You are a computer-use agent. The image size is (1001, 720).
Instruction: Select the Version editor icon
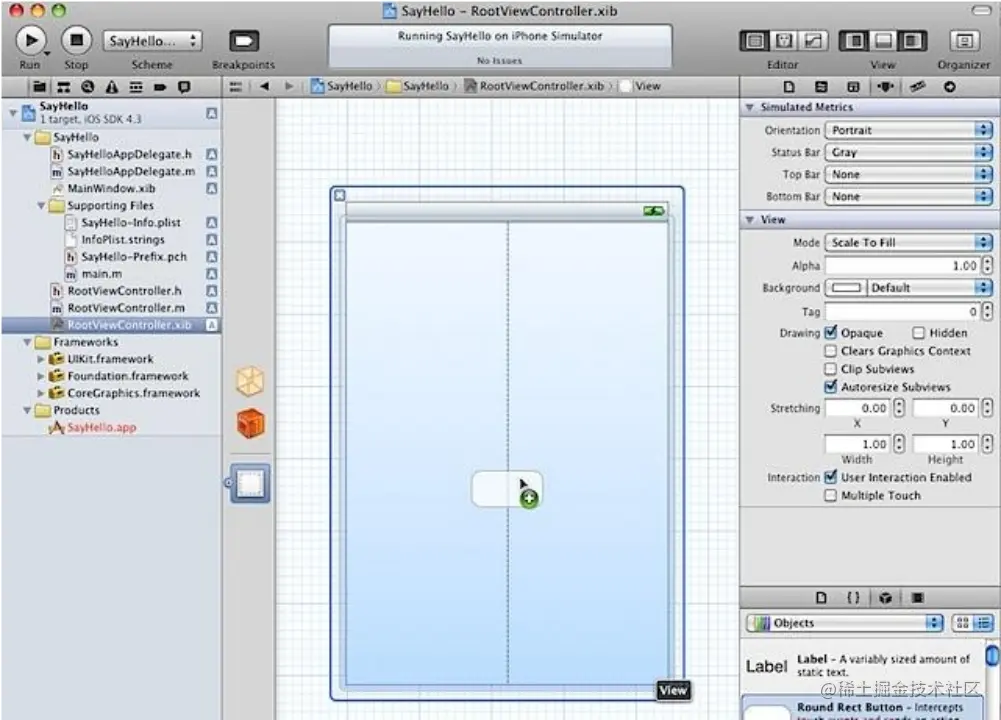tap(813, 41)
